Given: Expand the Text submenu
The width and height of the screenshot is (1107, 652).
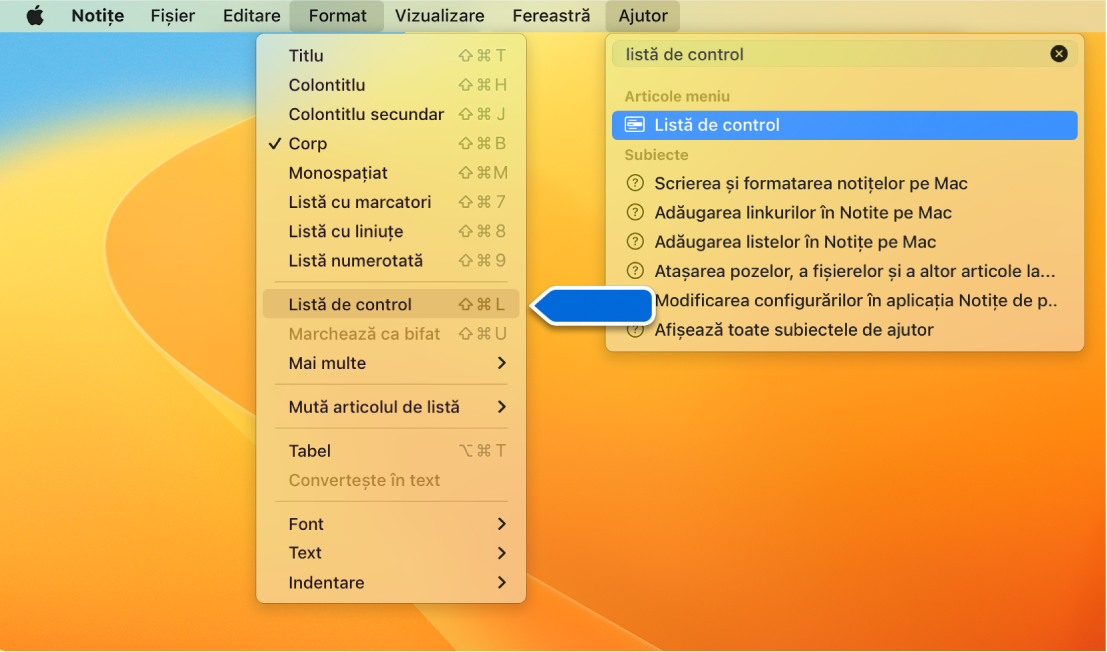Looking at the screenshot, I should 391,553.
